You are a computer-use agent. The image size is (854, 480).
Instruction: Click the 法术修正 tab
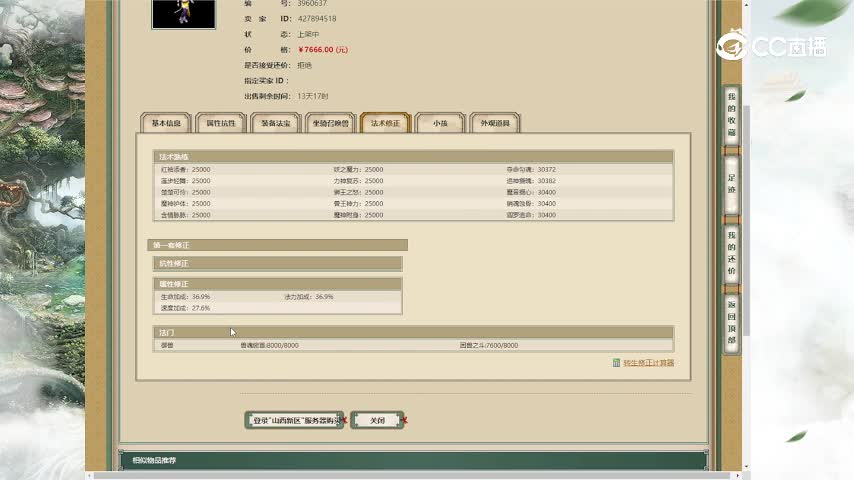pos(385,123)
